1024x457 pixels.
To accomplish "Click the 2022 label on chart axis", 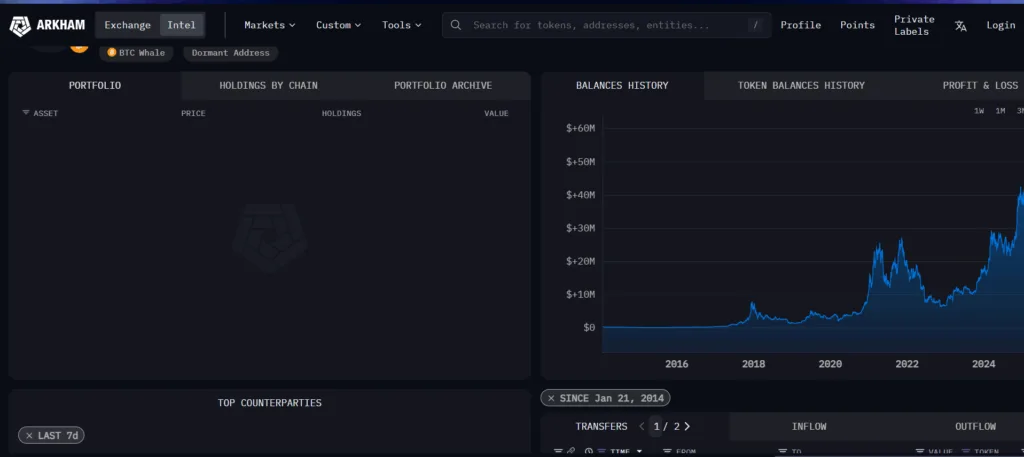I will point(907,364).
